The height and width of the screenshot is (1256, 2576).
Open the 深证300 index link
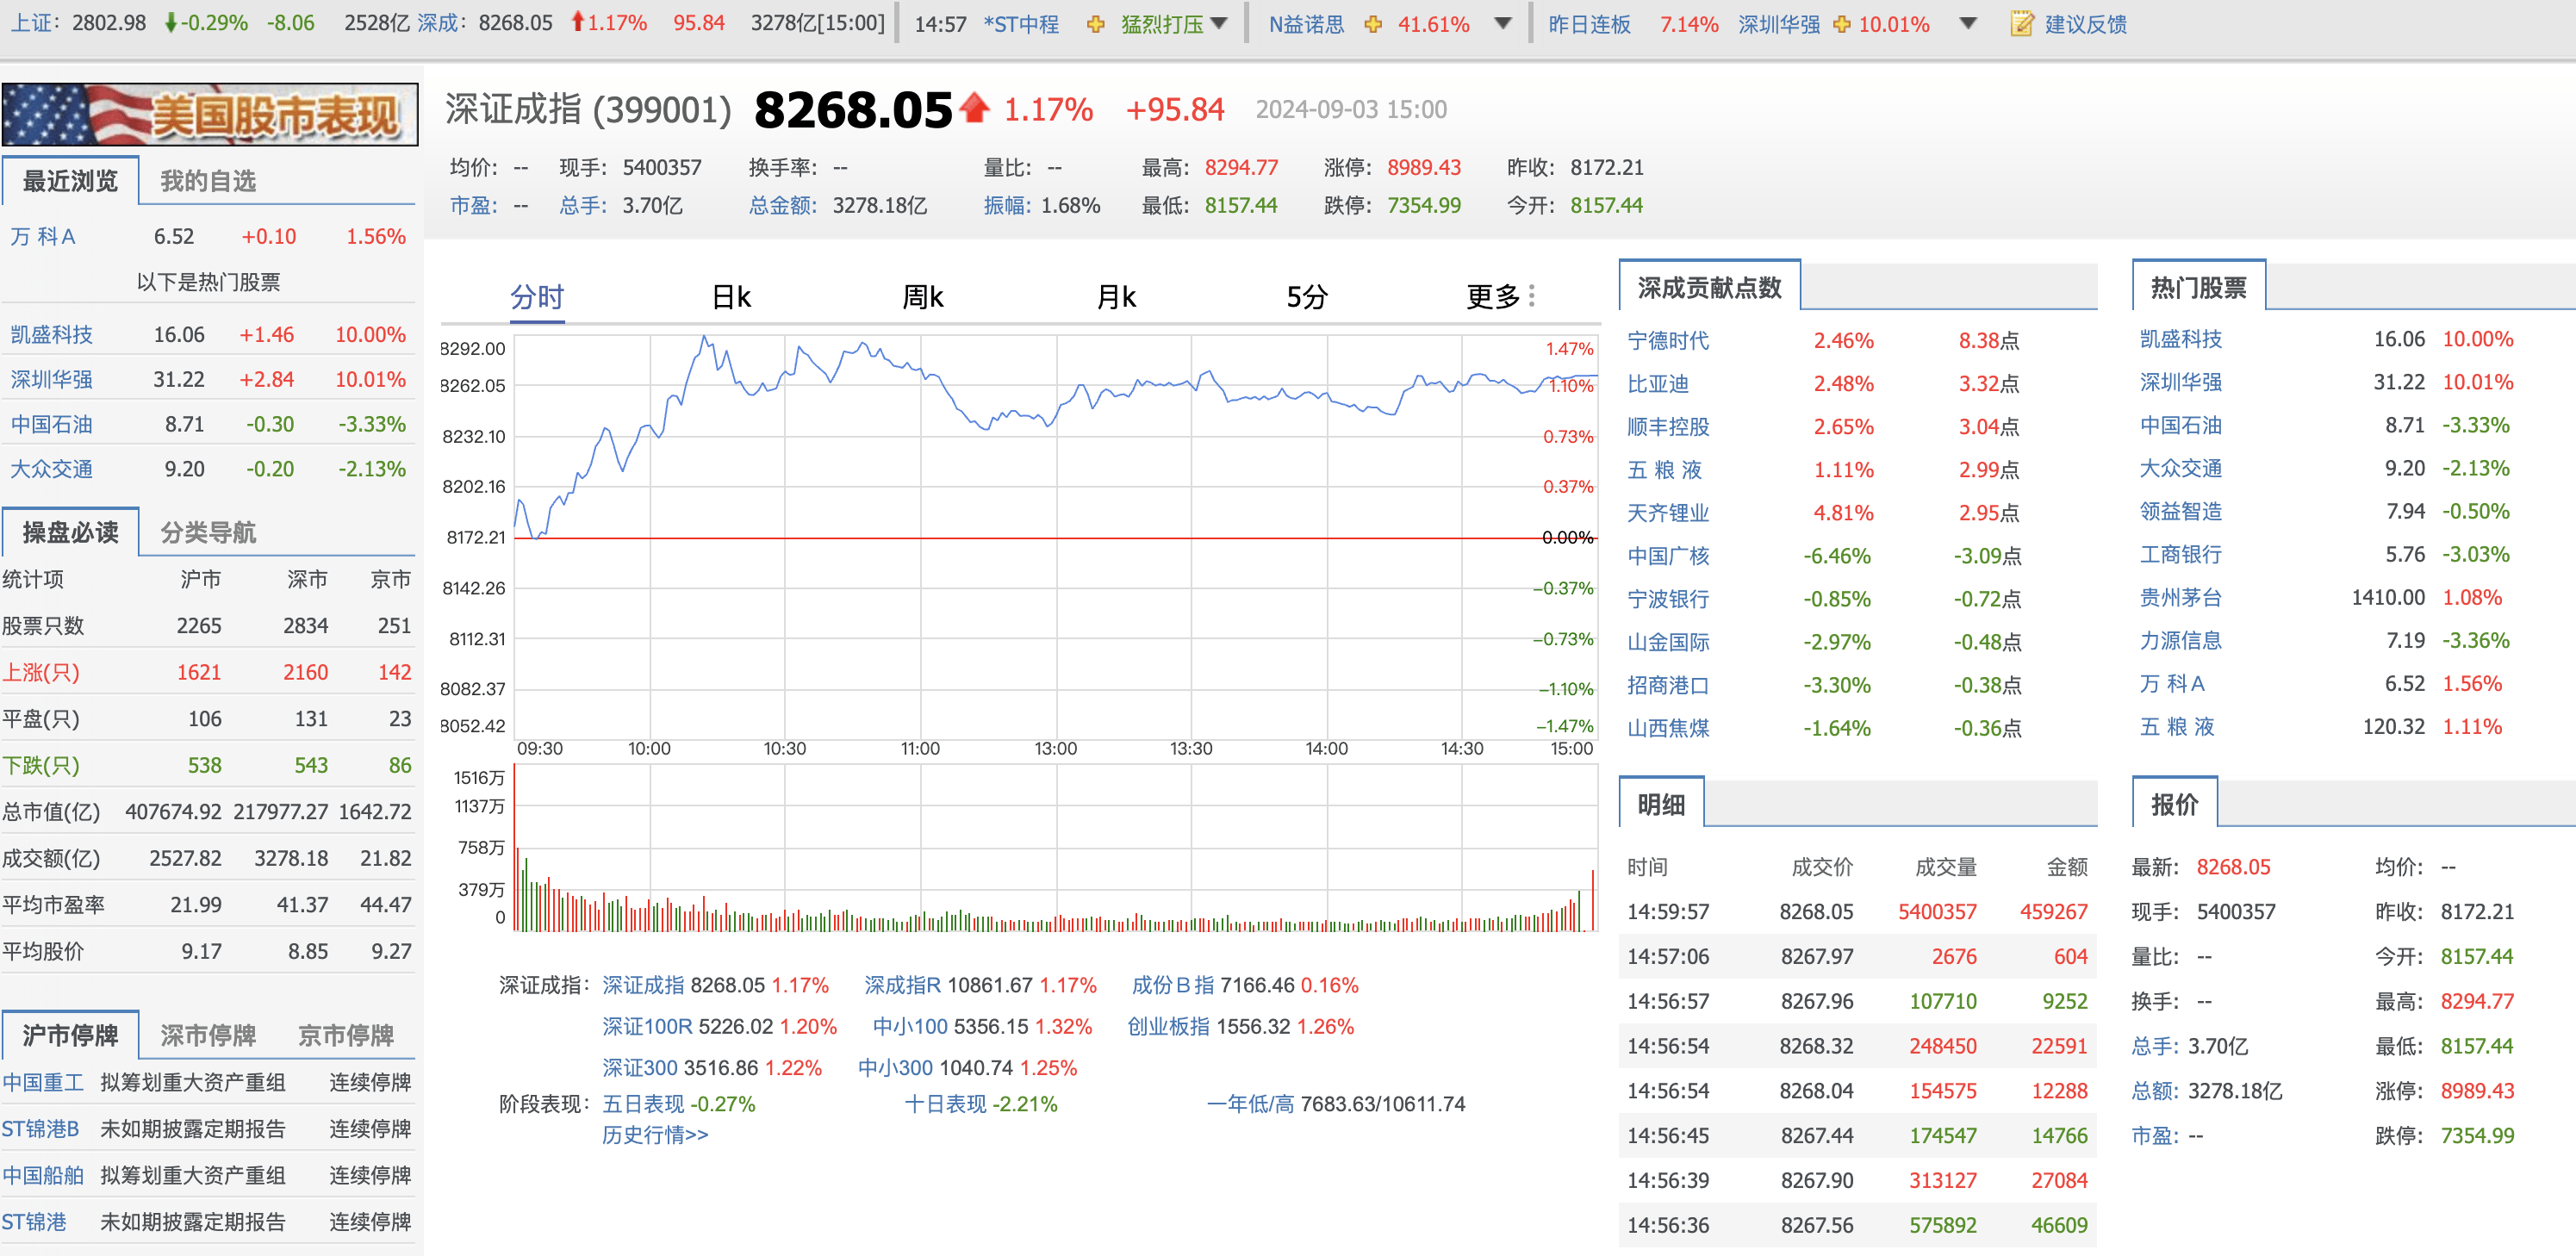(x=640, y=1067)
